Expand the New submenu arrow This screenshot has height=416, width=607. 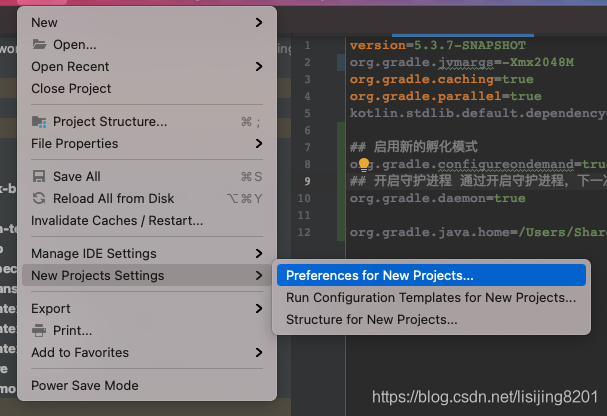259,22
